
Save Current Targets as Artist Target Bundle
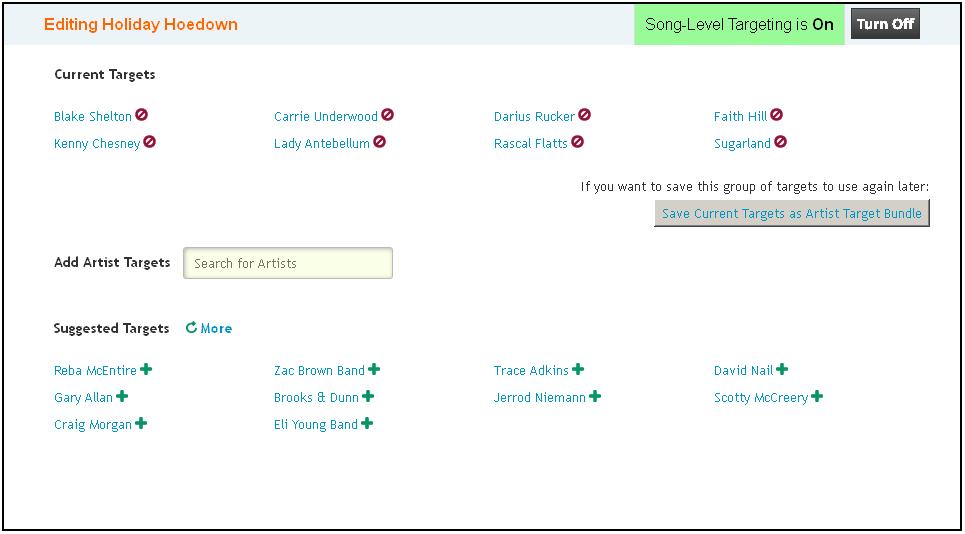coord(791,213)
